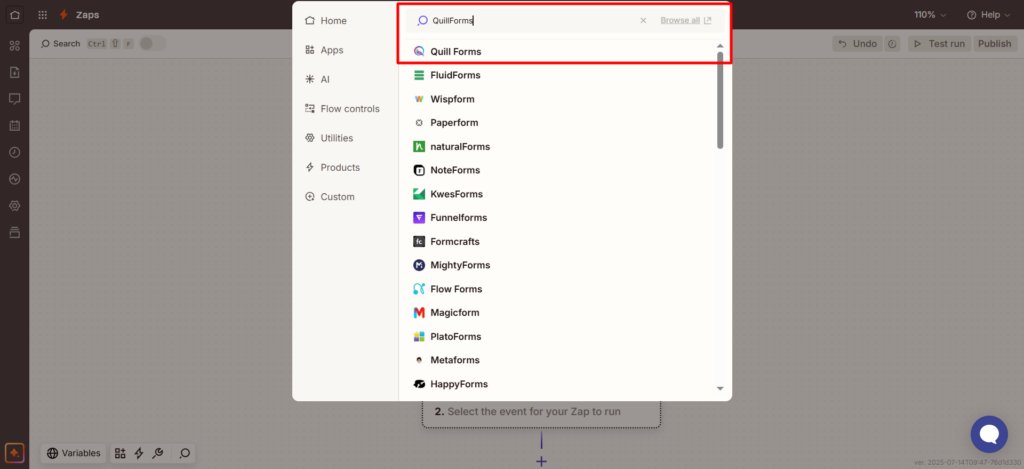Open the calendar icon in left sidebar
This screenshot has height=469, width=1024.
14,125
